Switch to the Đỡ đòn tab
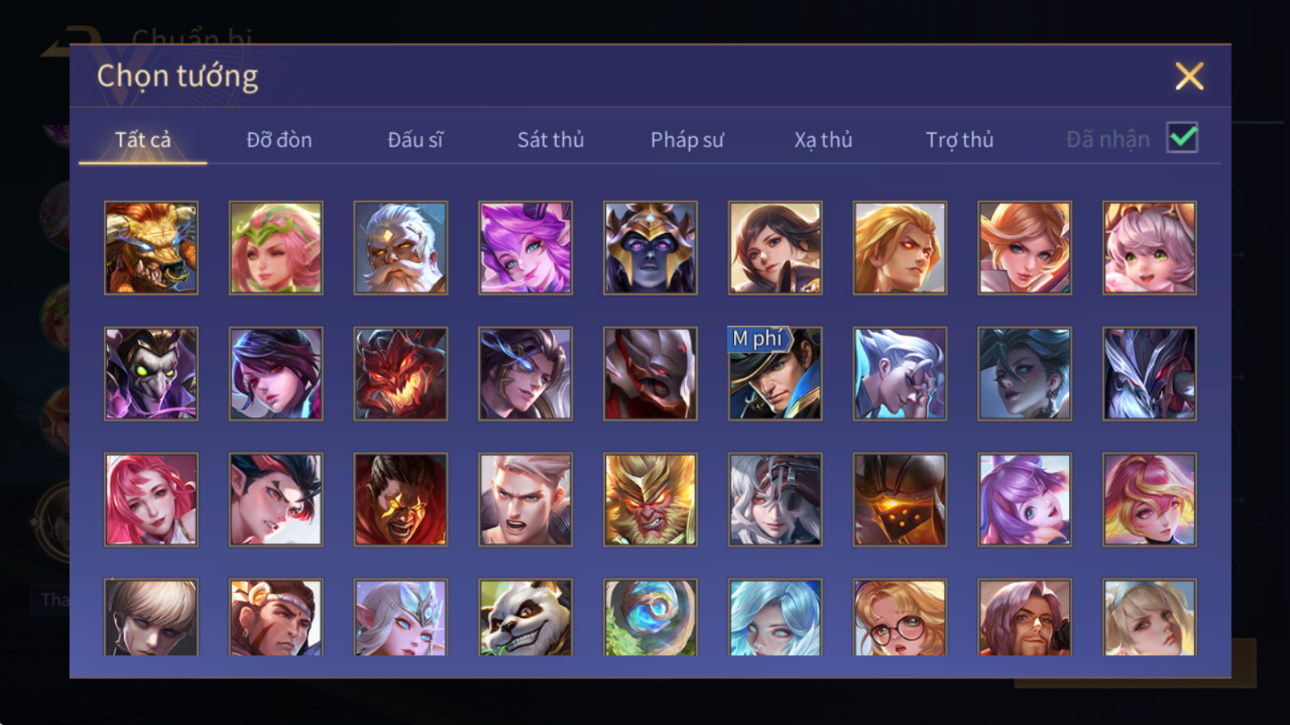This screenshot has width=1290, height=725. (279, 140)
